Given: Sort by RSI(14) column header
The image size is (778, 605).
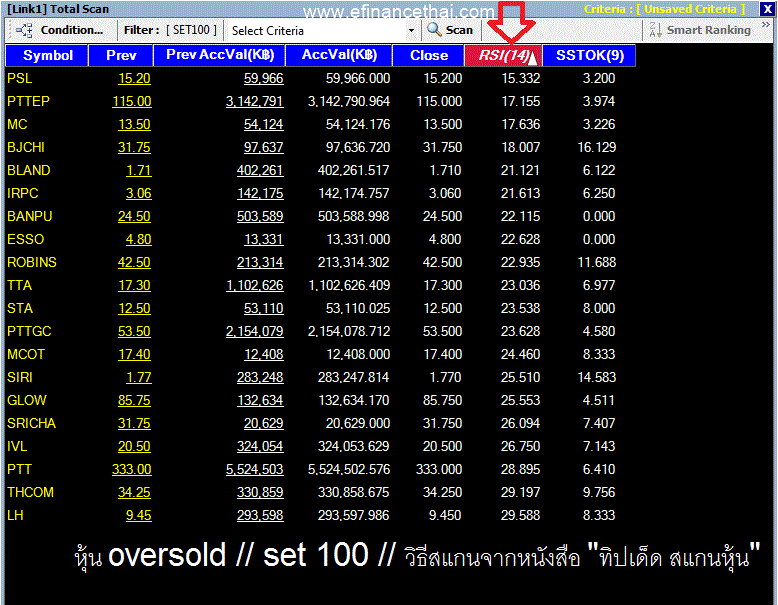Looking at the screenshot, I should [503, 55].
